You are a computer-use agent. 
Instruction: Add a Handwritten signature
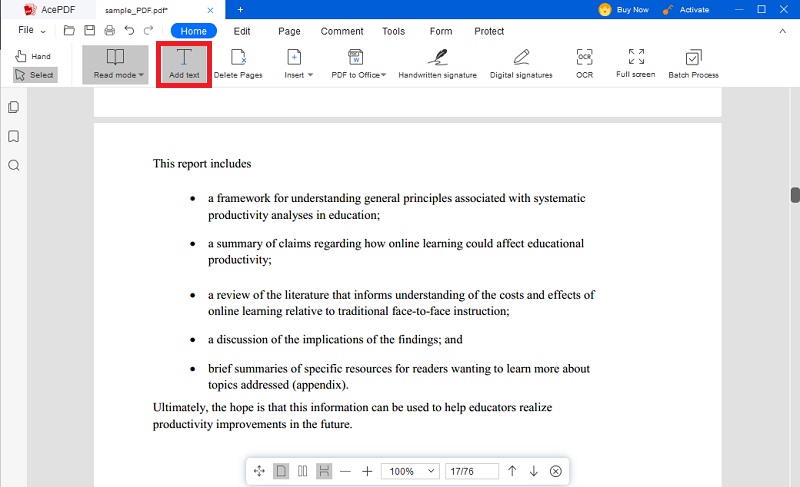coord(438,64)
